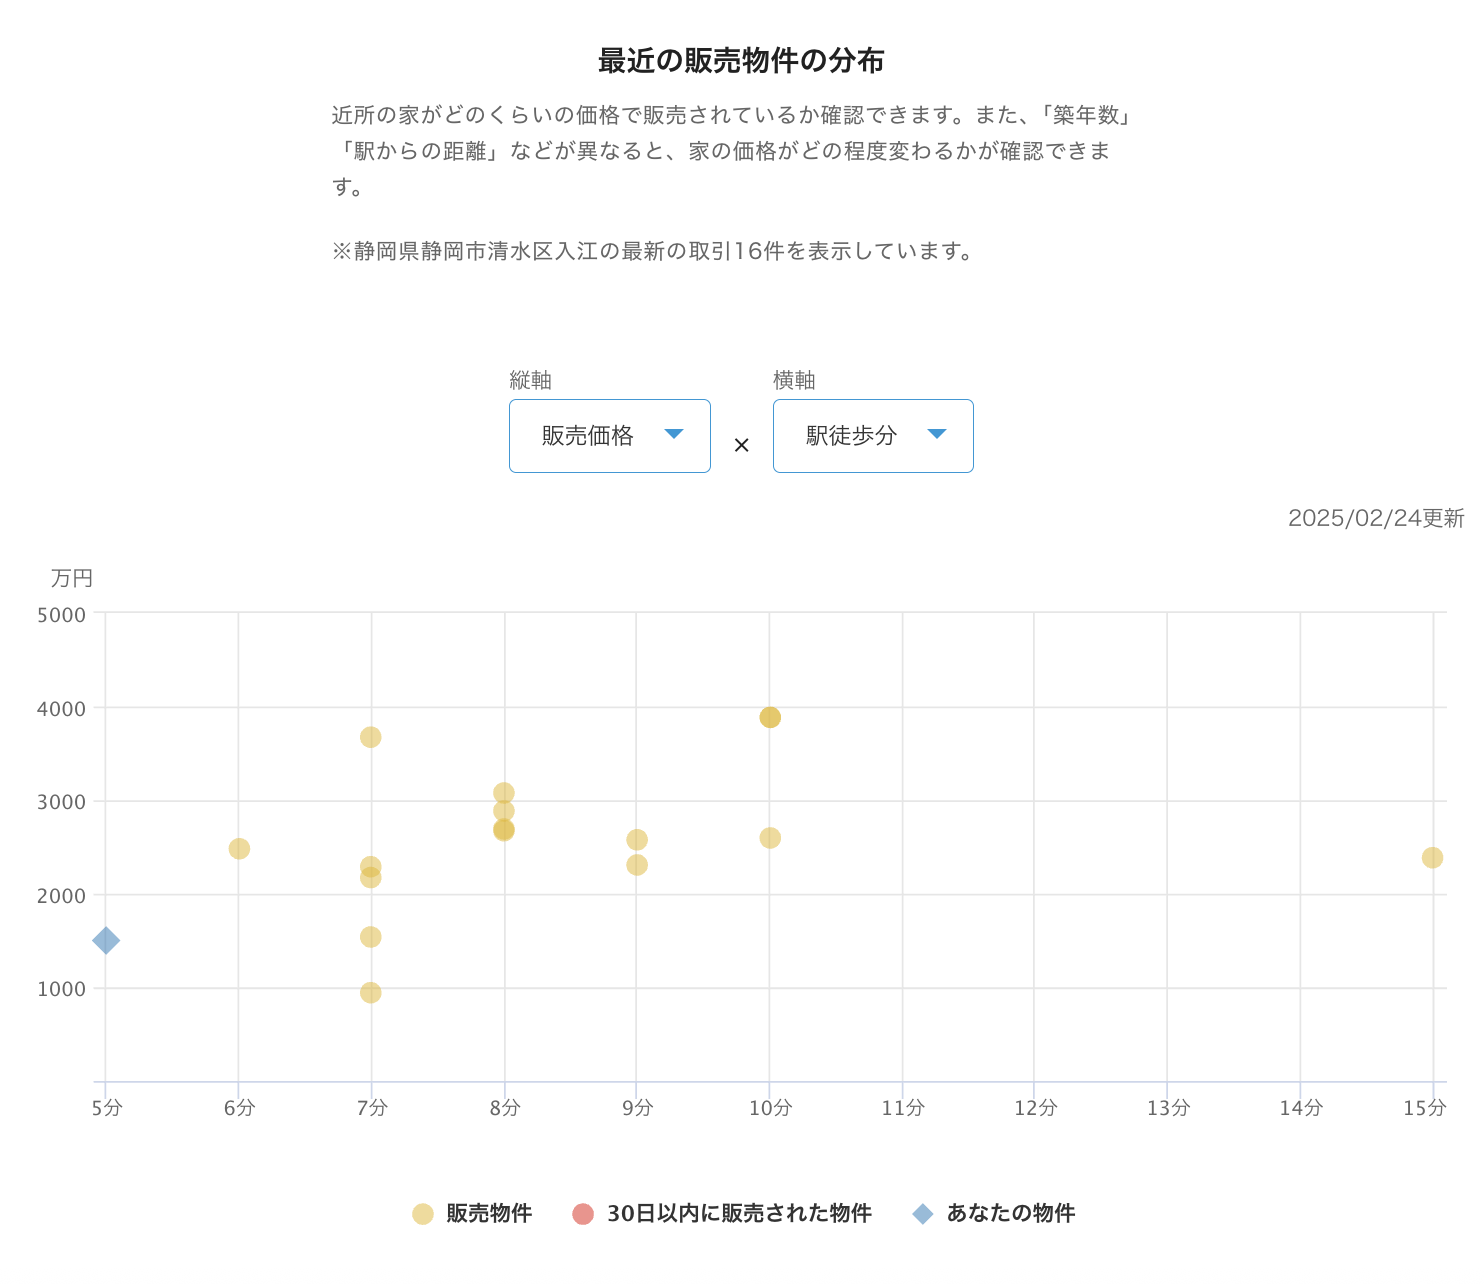Open the 横軸 駅徒歩分 dropdown
Viewport: 1484px width, 1284px height.
point(873,436)
